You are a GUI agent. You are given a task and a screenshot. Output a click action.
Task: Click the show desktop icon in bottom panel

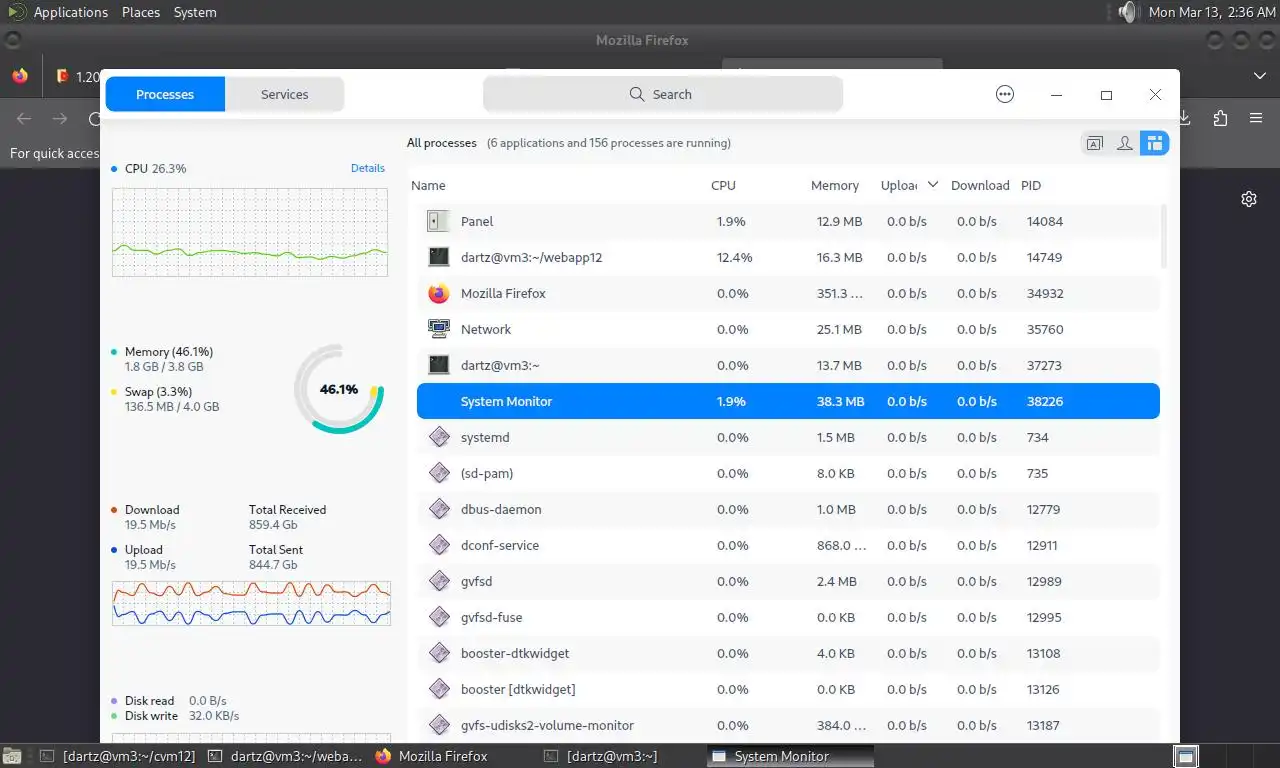click(x=10, y=756)
